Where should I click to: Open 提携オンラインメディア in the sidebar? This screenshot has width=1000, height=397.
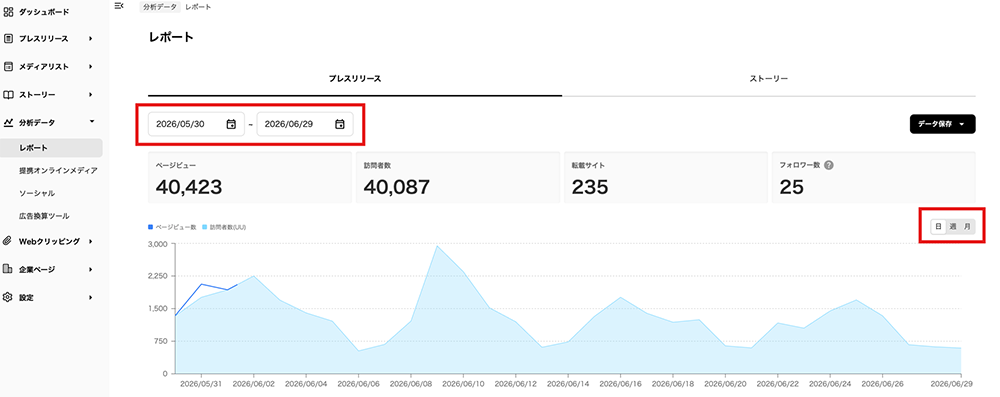[59, 170]
